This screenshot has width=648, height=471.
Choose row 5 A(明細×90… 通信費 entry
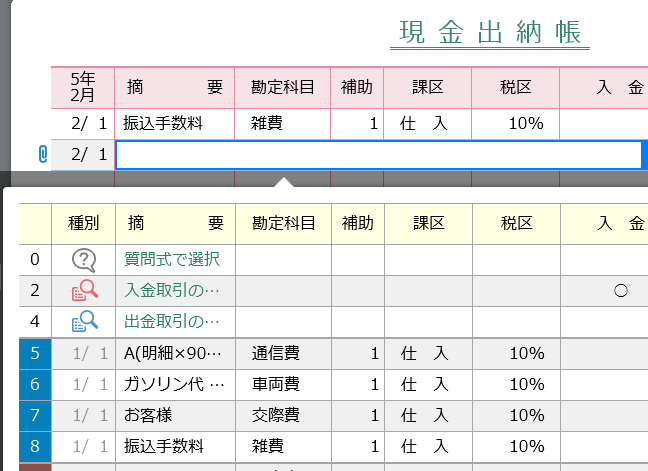coord(334,353)
